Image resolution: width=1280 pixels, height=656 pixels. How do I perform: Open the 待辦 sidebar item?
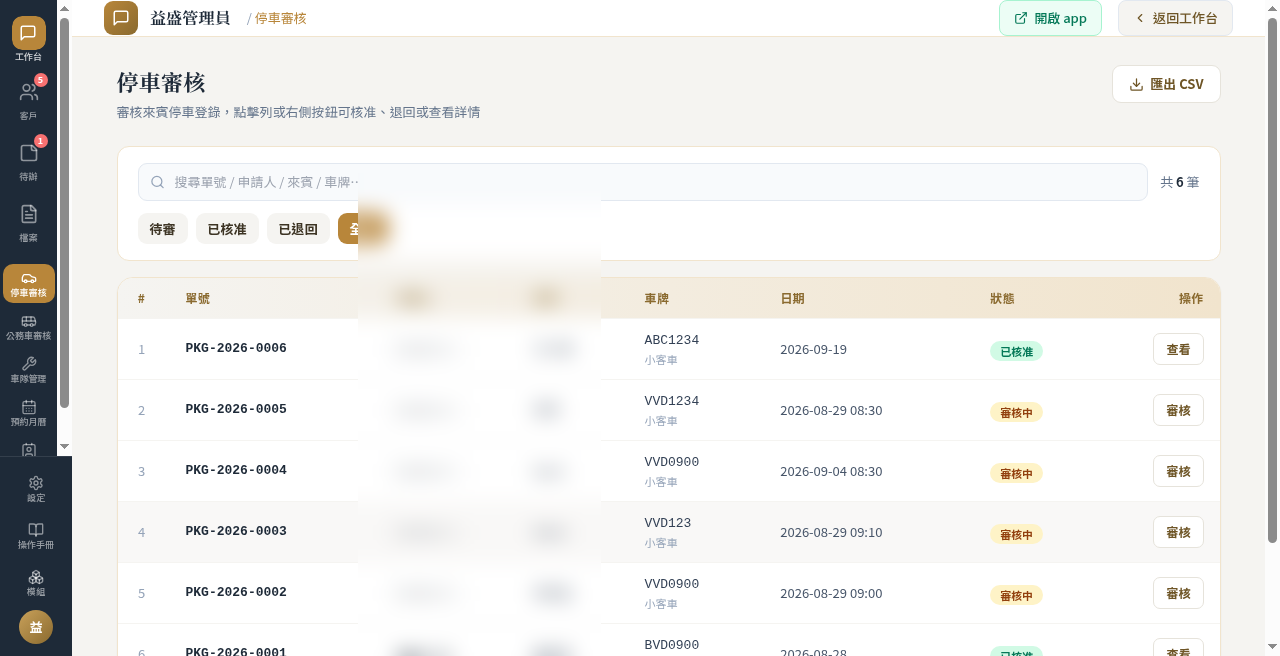tap(28, 160)
